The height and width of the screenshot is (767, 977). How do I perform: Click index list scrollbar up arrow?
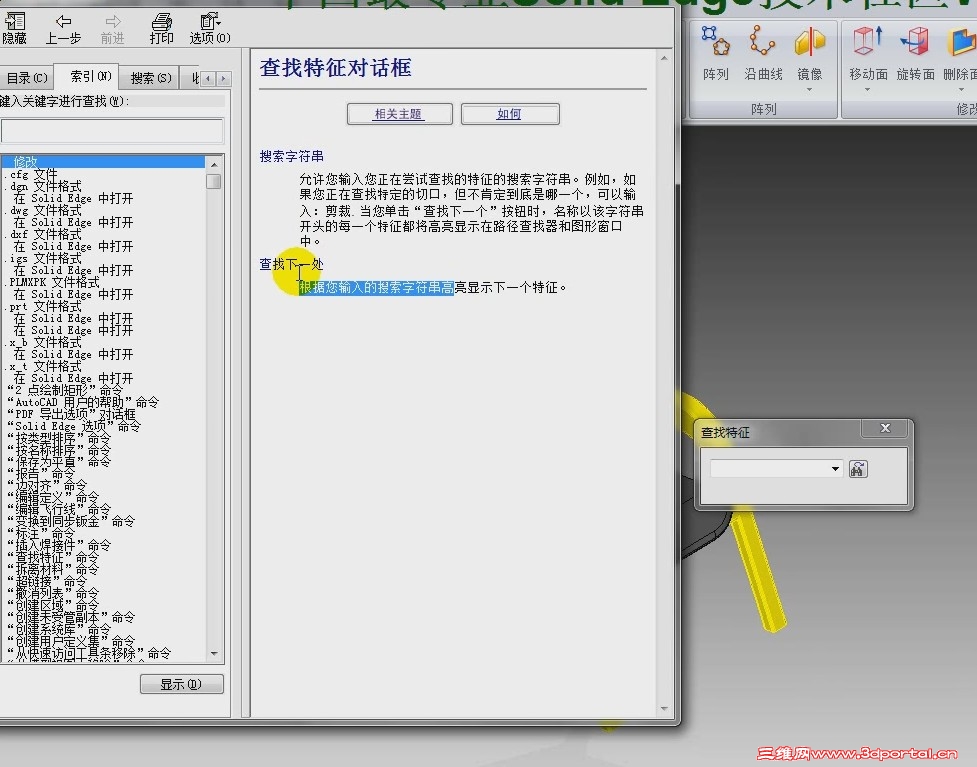tap(214, 164)
